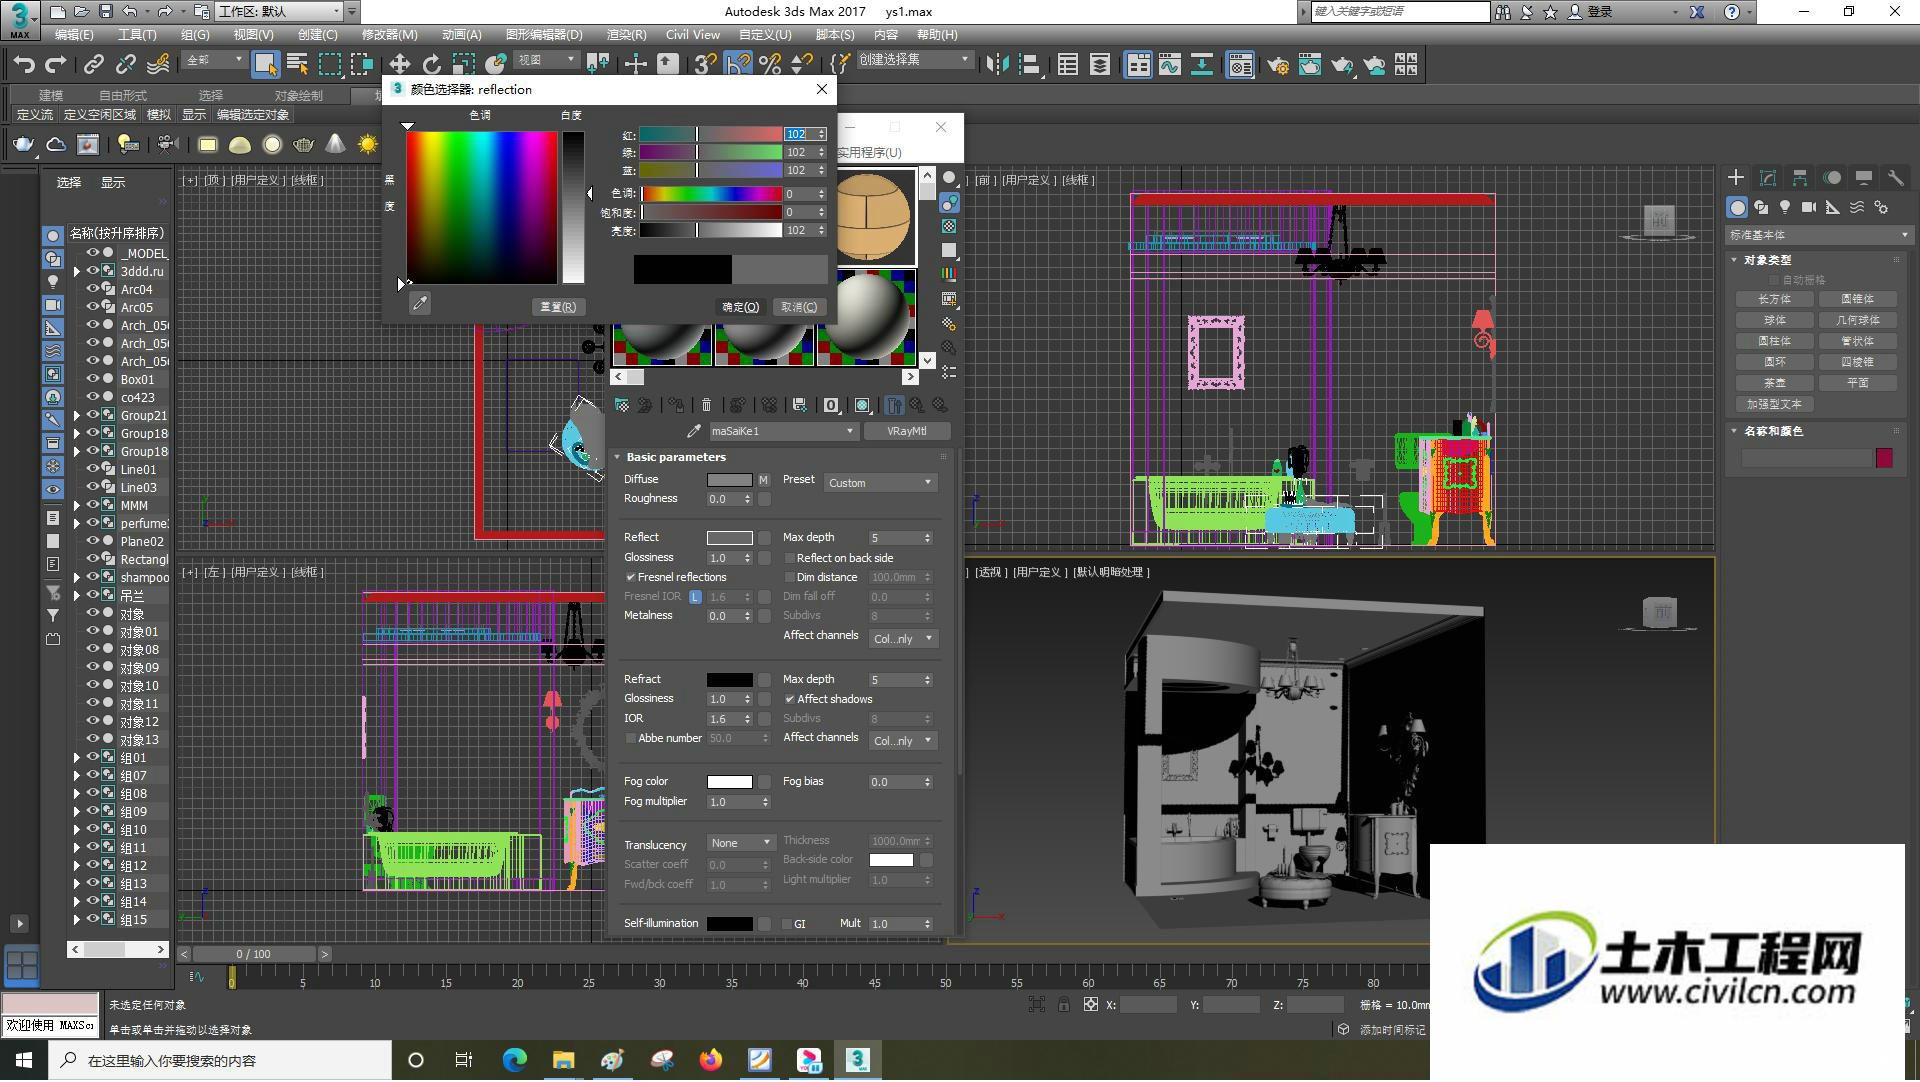
Task: Toggle the 3D Snaps tool
Action: point(705,65)
